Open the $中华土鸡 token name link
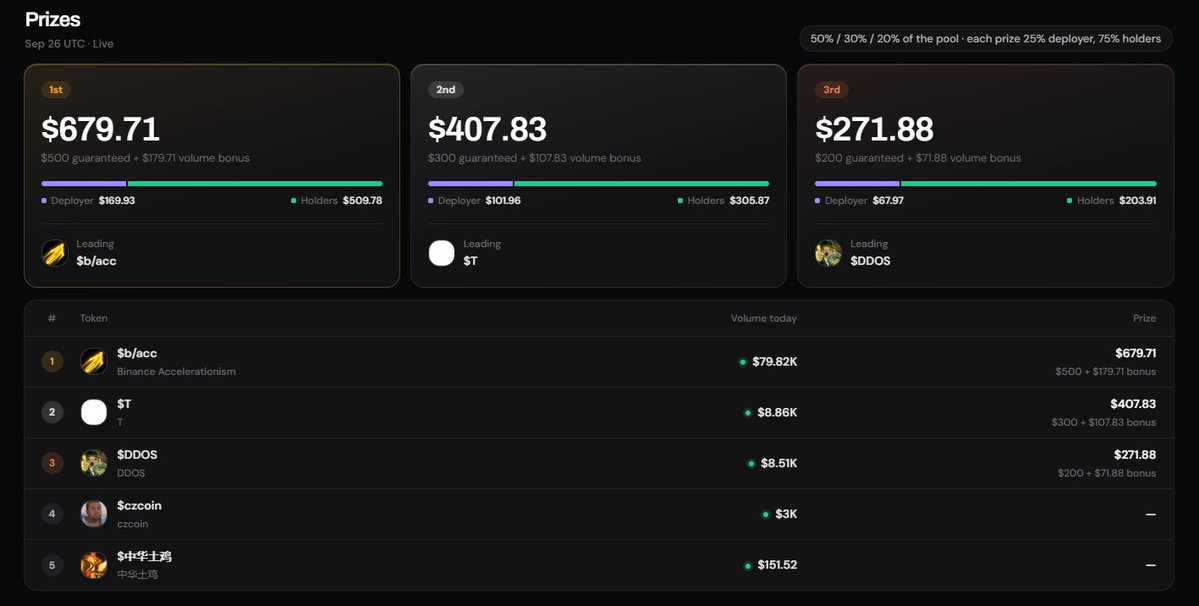1199x606 pixels. pyautogui.click(x=145, y=556)
